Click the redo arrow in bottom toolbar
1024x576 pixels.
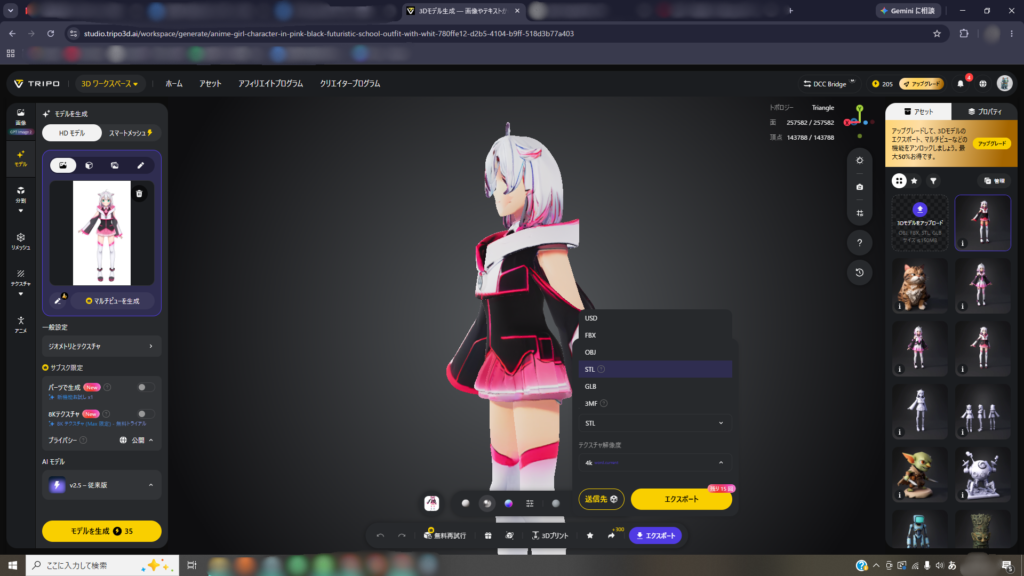pos(402,536)
